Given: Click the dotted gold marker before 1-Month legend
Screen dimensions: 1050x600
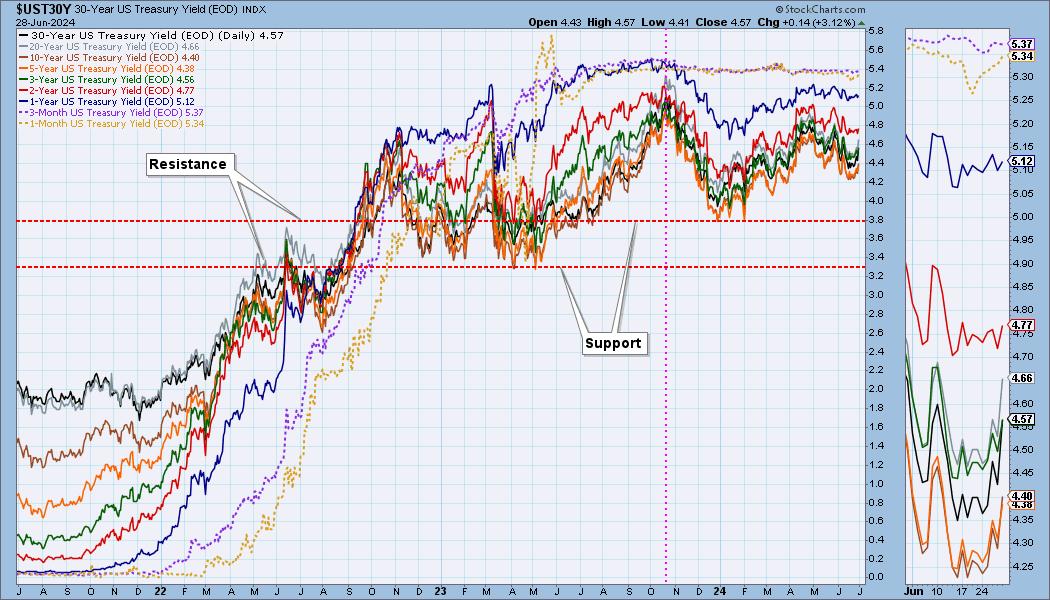Looking at the screenshot, I should point(24,123).
